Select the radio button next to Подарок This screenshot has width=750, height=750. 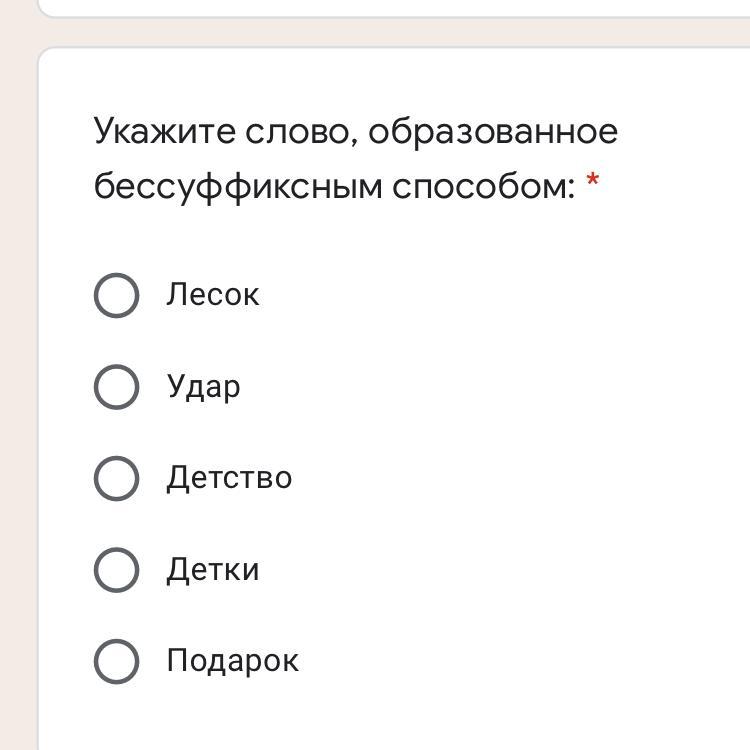pos(116,661)
